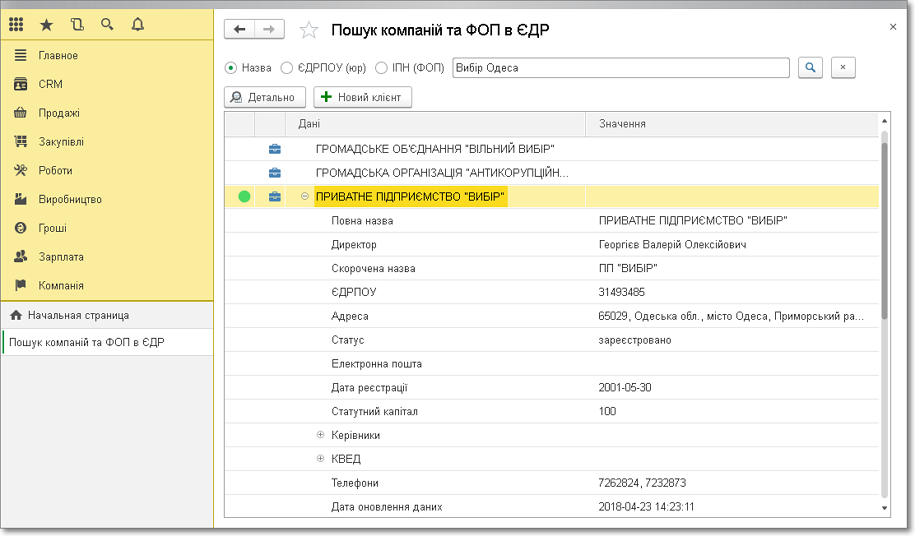Select the Назва radio button
The height and width of the screenshot is (536, 915).
[231, 68]
